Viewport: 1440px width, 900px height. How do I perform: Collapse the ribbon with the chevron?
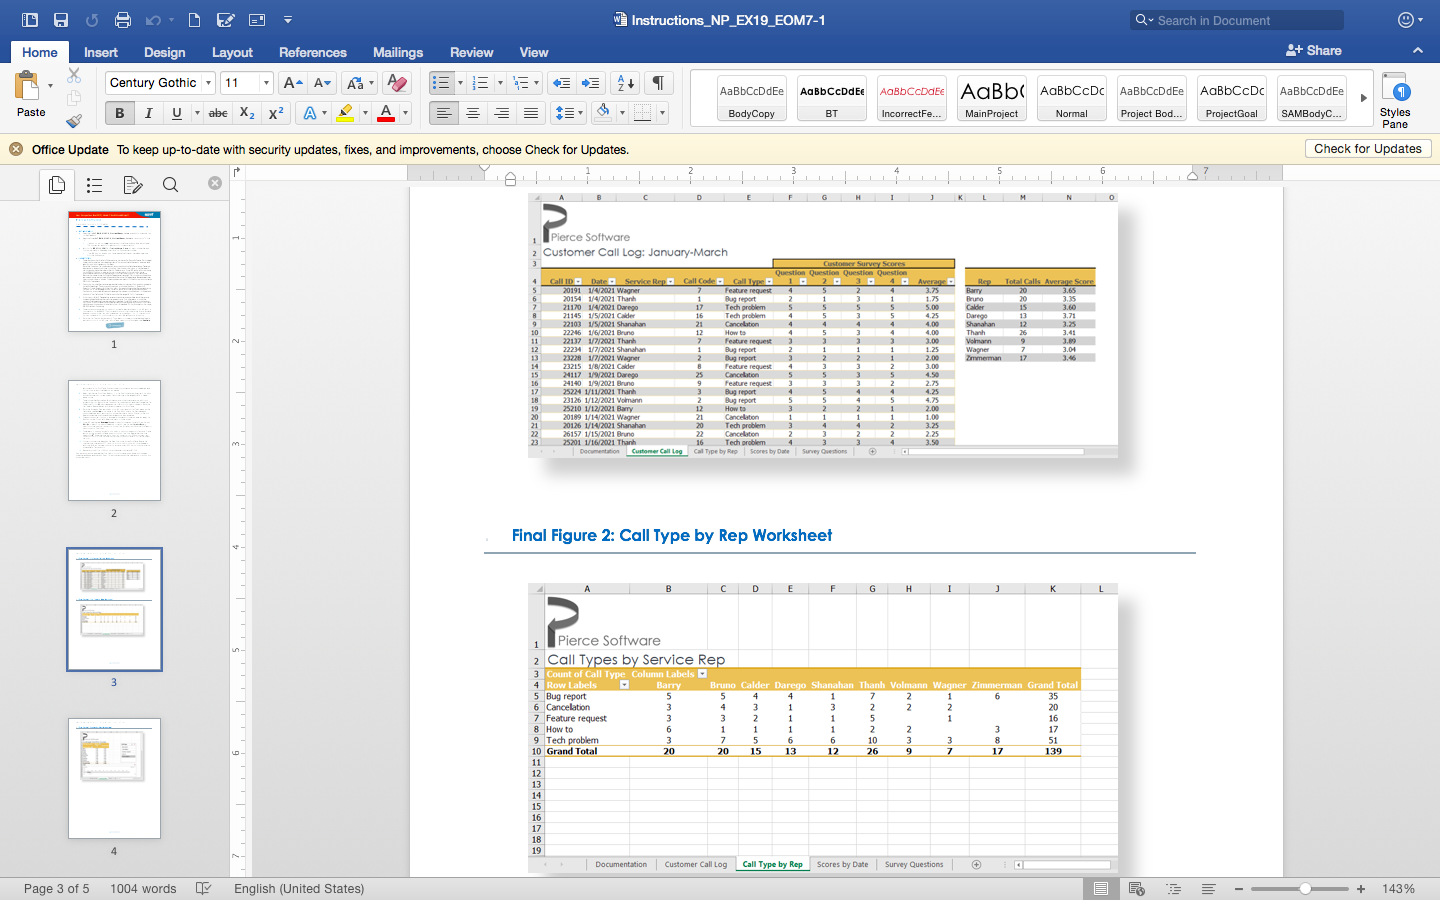(x=1417, y=50)
